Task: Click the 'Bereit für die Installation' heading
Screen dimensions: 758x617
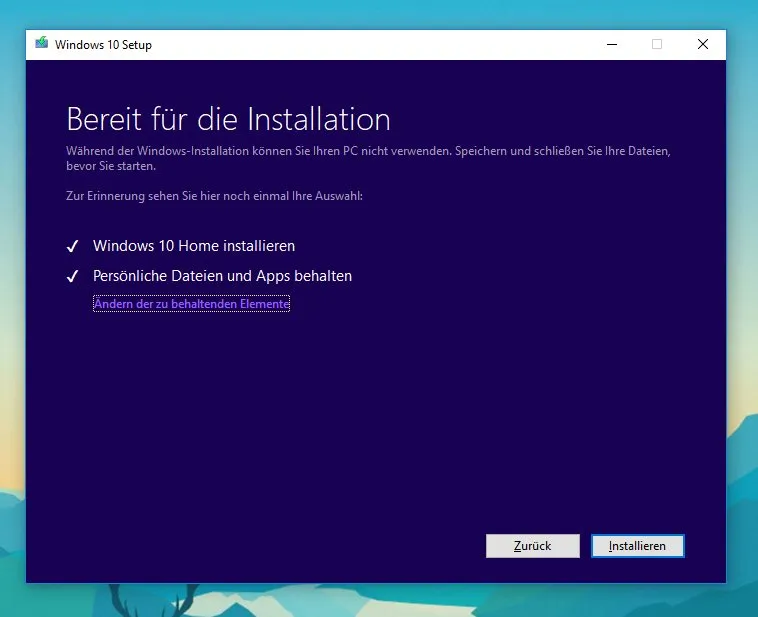Action: click(228, 119)
